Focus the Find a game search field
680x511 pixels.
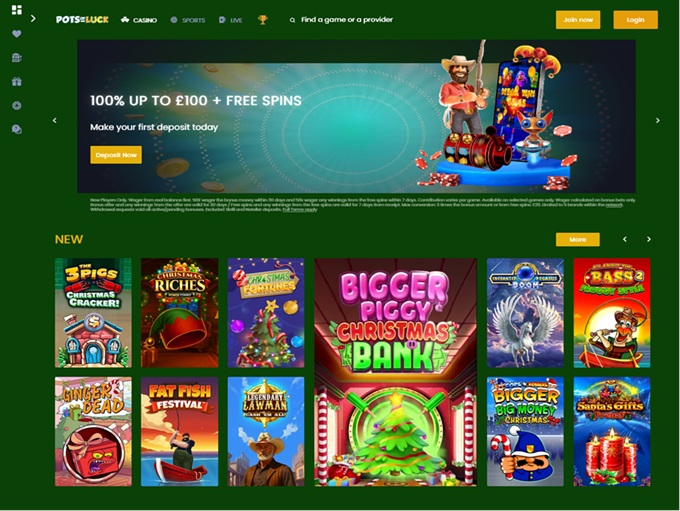point(347,20)
